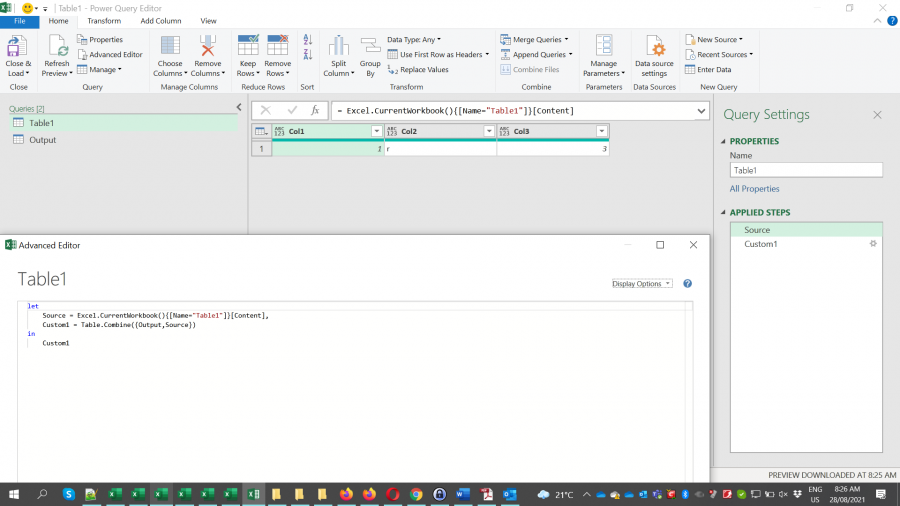Click the gear icon beside Custom1 step
900x506 pixels.
click(x=873, y=244)
